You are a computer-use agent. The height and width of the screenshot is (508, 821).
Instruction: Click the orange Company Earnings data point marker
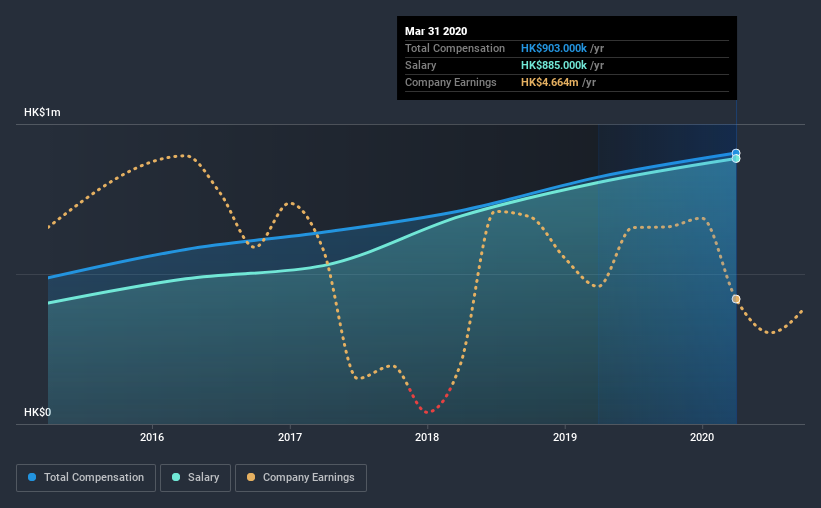(736, 299)
